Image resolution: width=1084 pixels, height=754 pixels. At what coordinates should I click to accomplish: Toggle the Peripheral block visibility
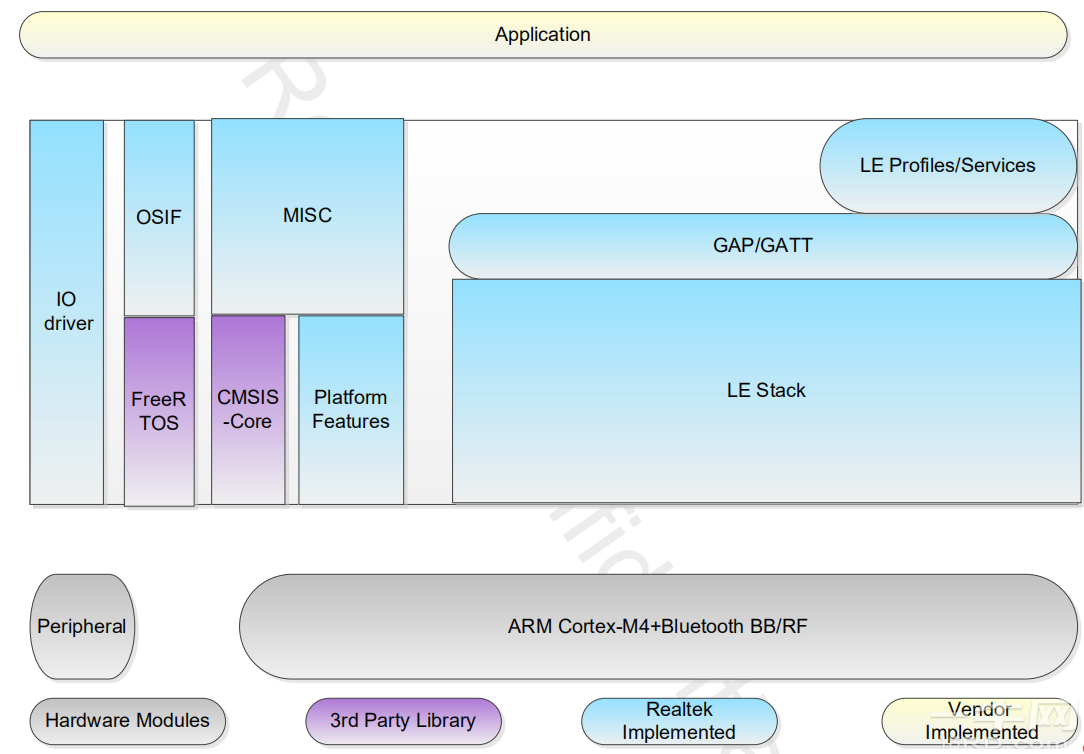[82, 627]
